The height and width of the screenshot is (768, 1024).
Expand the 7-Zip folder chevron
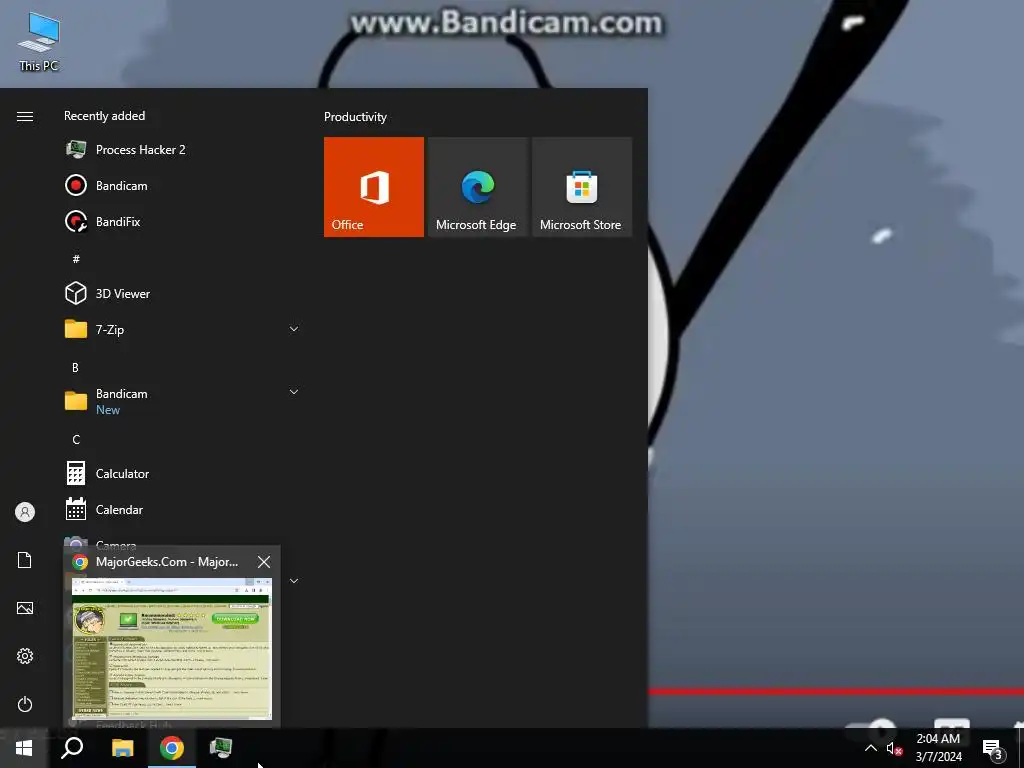click(x=294, y=329)
